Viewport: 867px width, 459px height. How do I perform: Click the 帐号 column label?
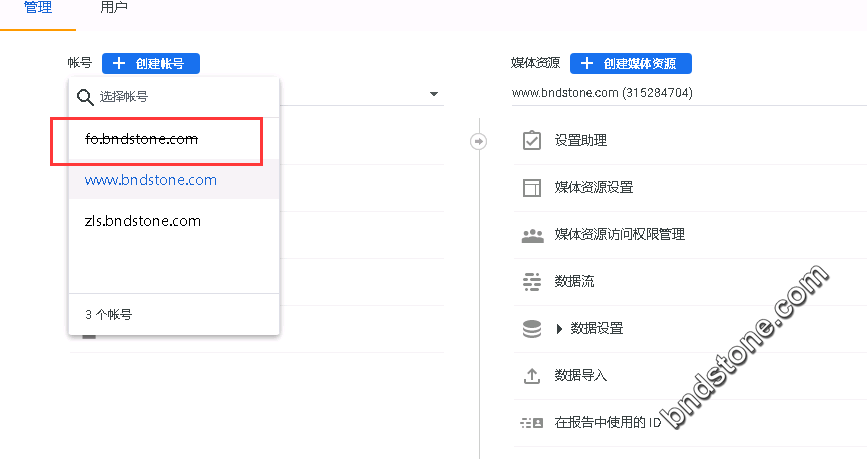[x=80, y=63]
